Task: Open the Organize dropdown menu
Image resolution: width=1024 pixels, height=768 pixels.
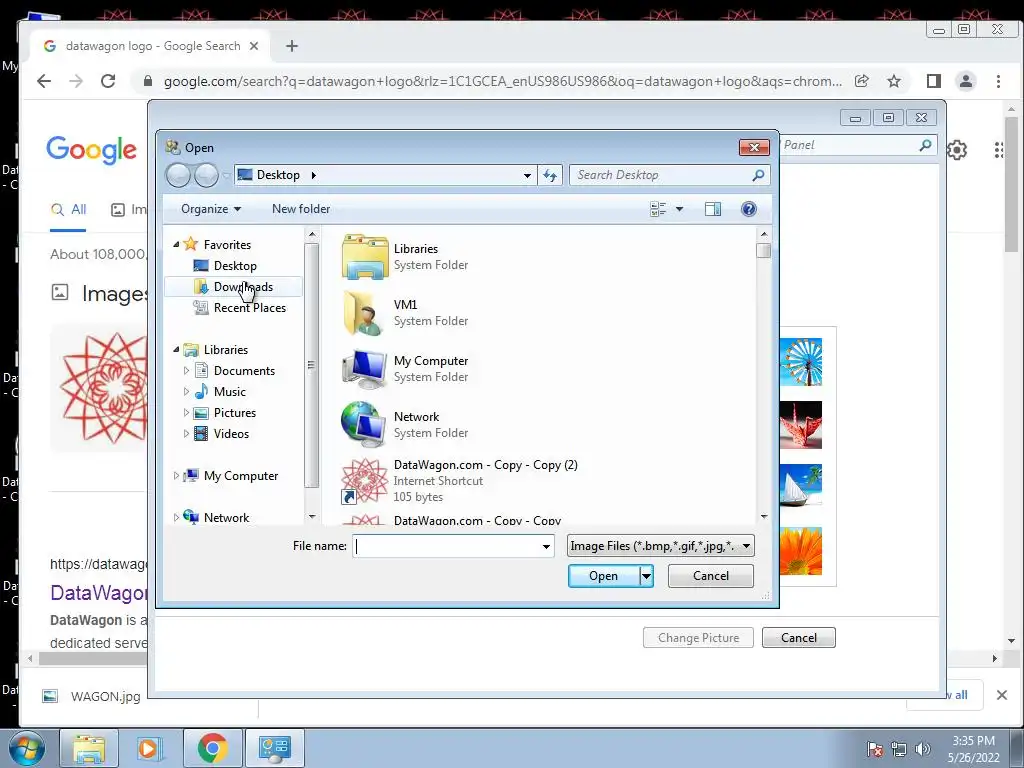Action: pyautogui.click(x=211, y=209)
